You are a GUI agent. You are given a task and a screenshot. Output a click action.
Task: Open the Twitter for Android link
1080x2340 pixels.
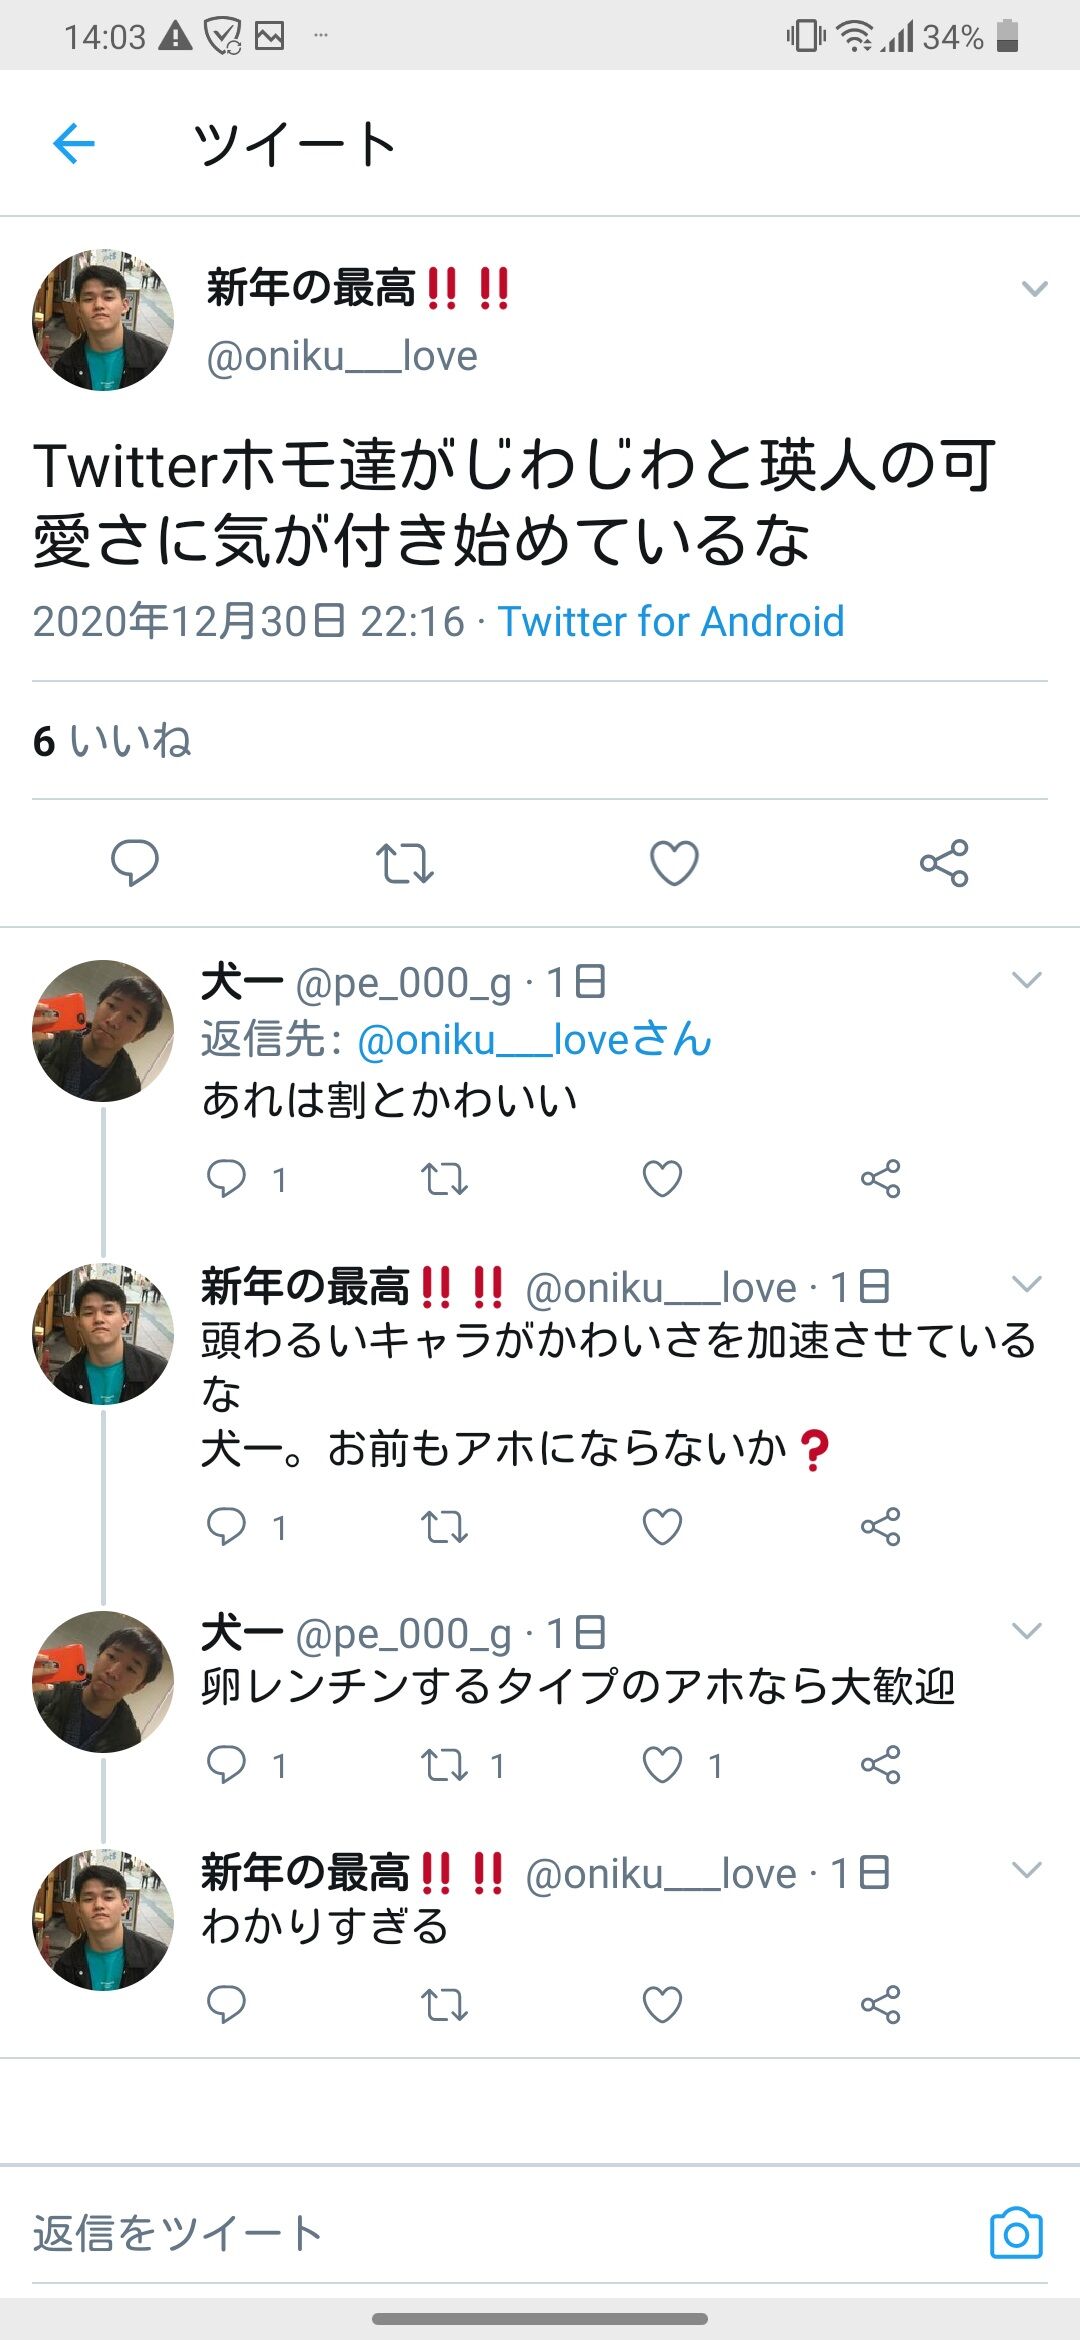(x=671, y=622)
